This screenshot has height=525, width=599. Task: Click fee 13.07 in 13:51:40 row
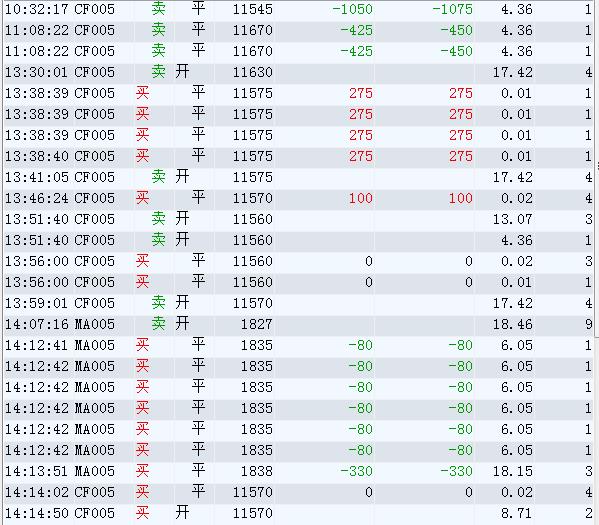(x=512, y=219)
